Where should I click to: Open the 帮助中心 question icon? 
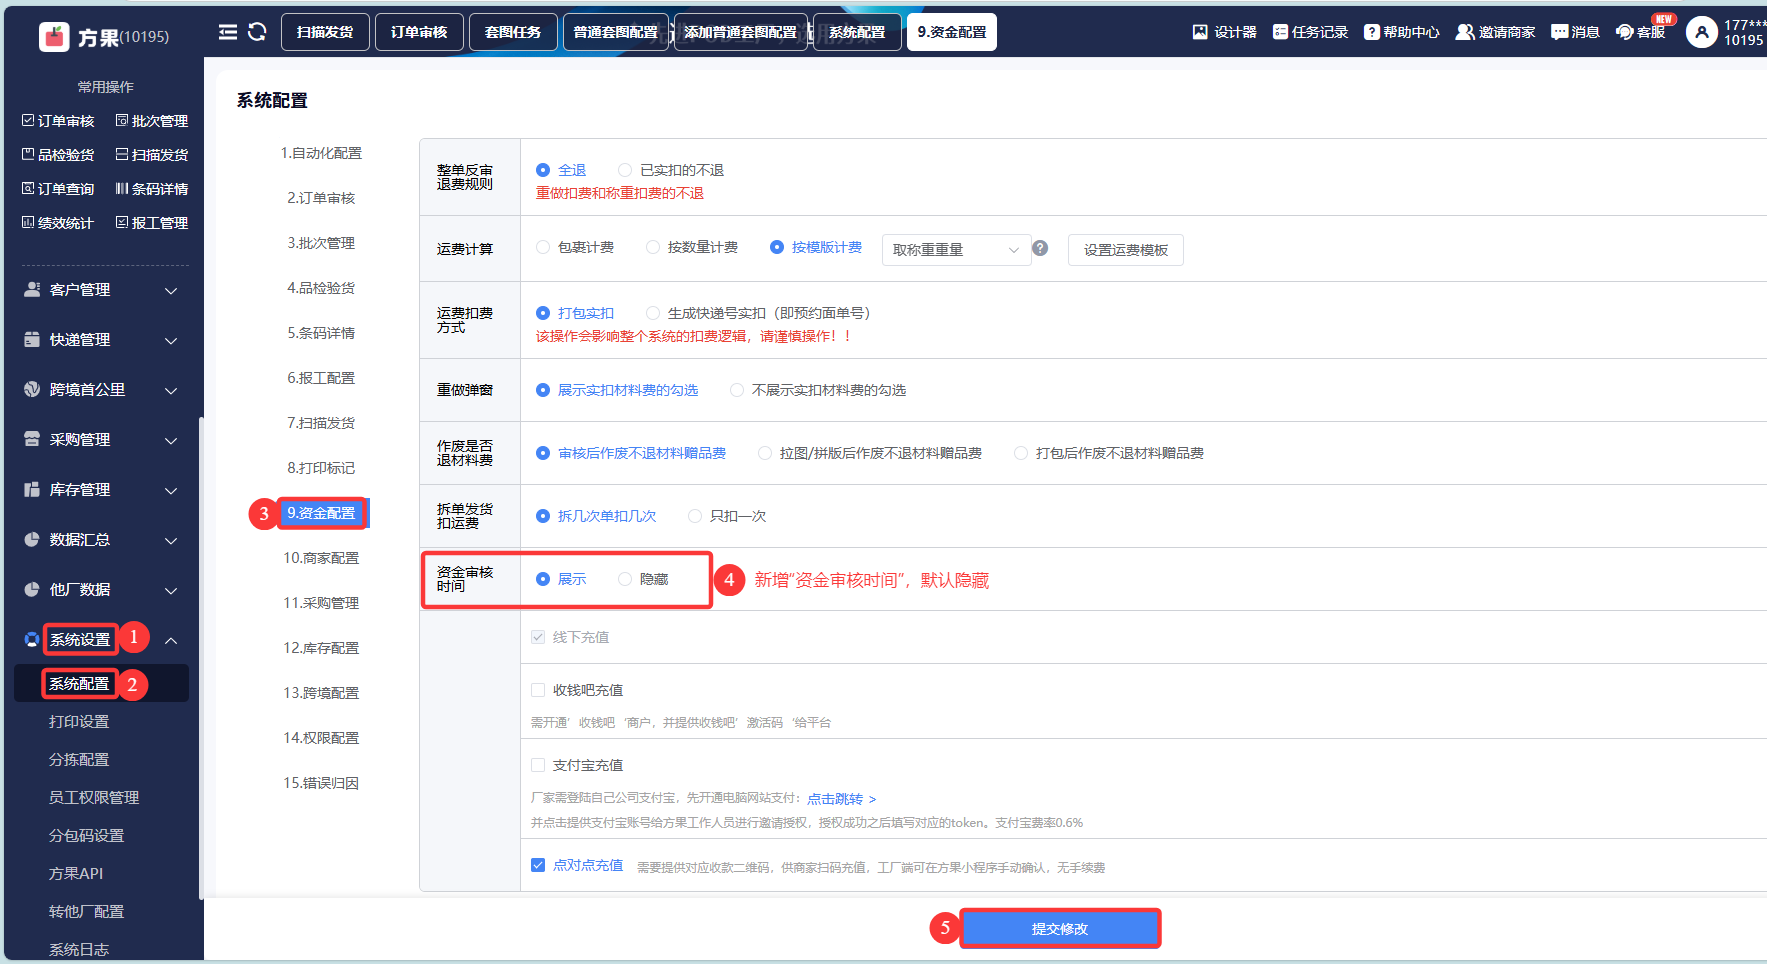tap(1372, 32)
